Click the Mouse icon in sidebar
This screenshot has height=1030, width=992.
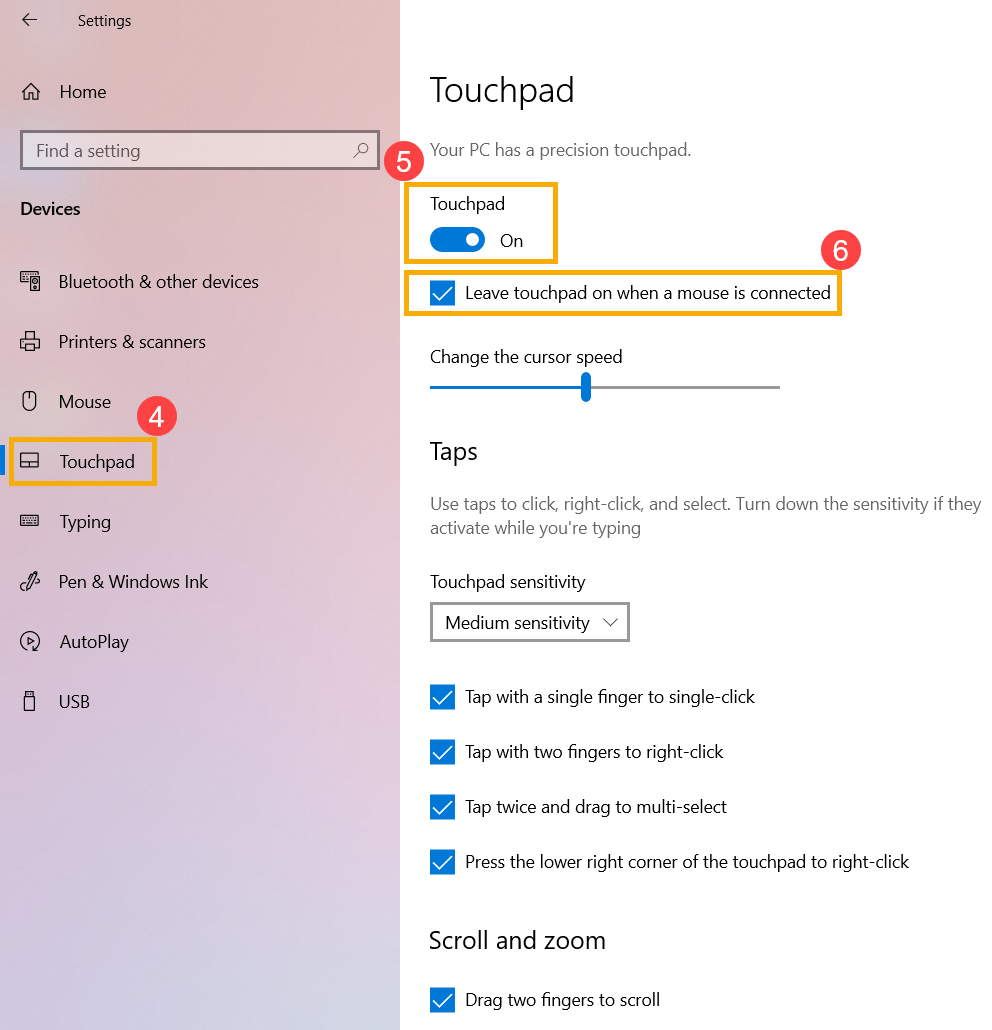[x=30, y=402]
